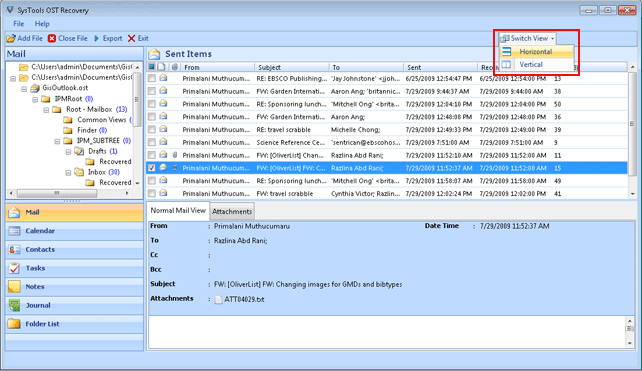The height and width of the screenshot is (371, 642).
Task: Collapse the Inbox tree node
Action: coord(68,173)
